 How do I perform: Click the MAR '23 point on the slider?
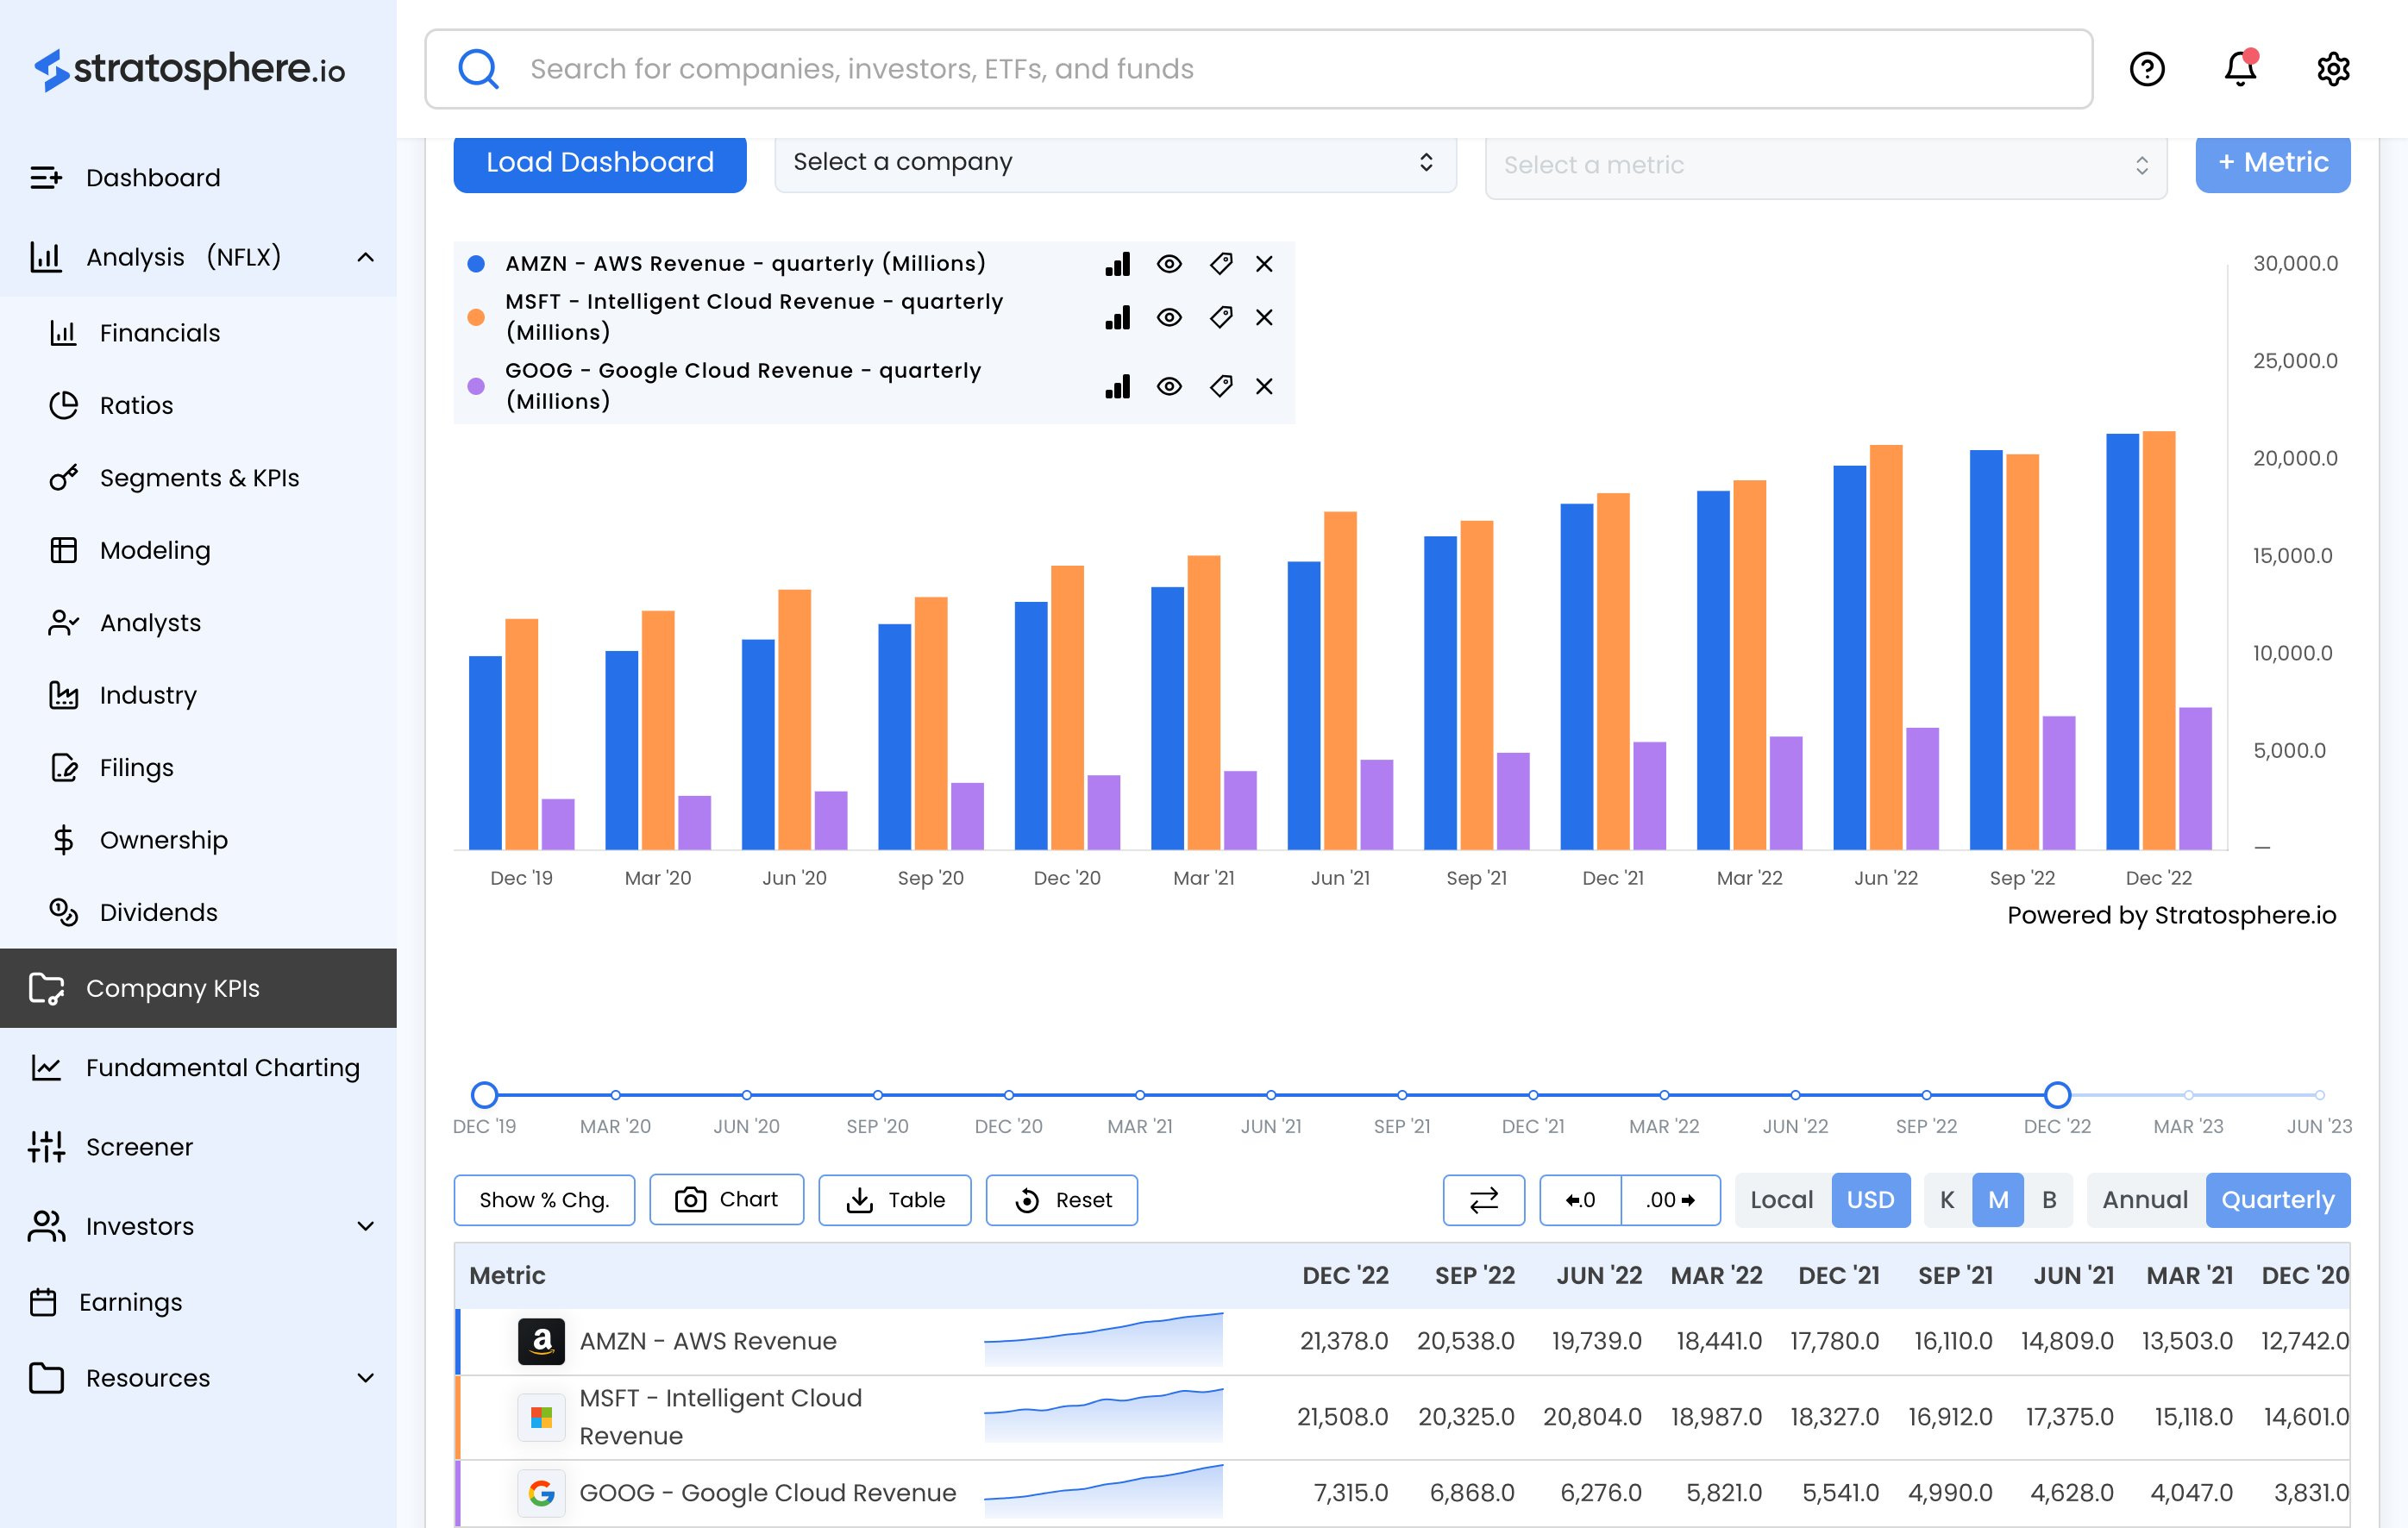[x=2188, y=1095]
